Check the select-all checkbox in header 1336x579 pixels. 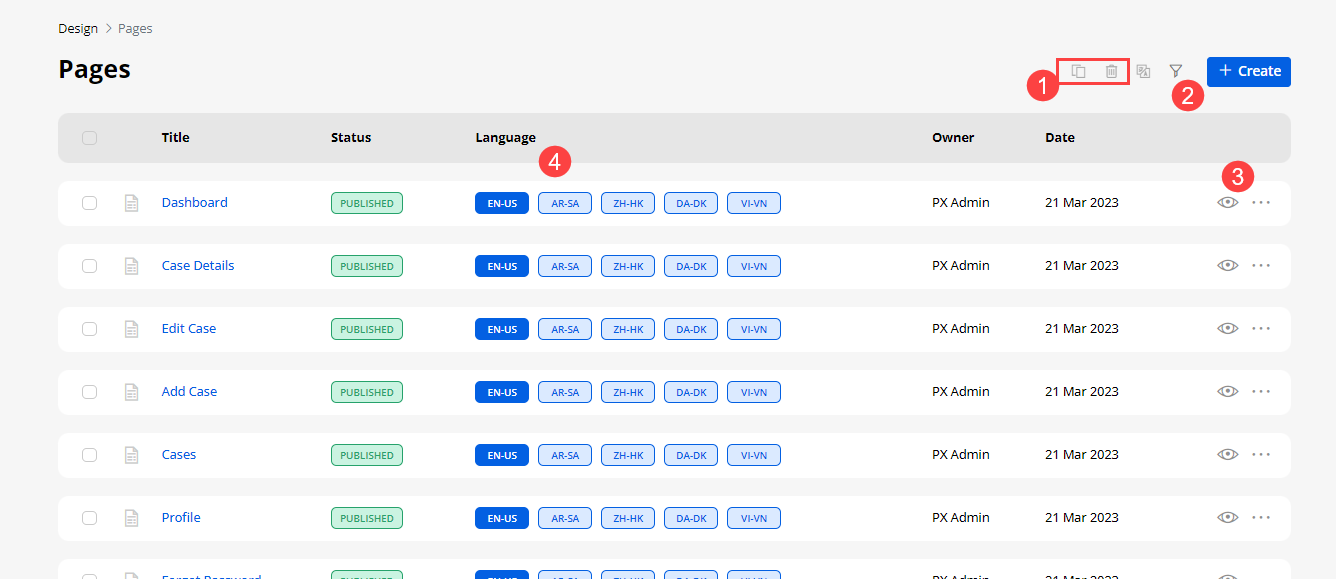tap(90, 138)
